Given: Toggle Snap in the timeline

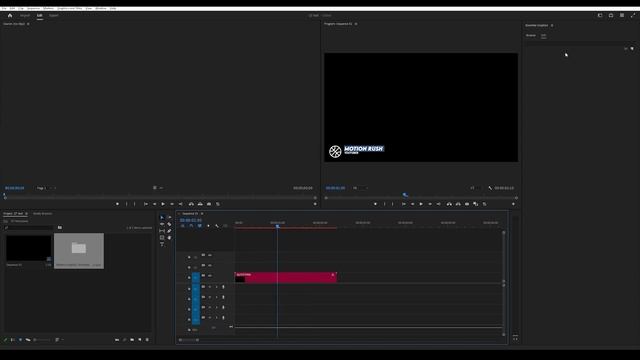Looking at the screenshot, I should click(191, 226).
